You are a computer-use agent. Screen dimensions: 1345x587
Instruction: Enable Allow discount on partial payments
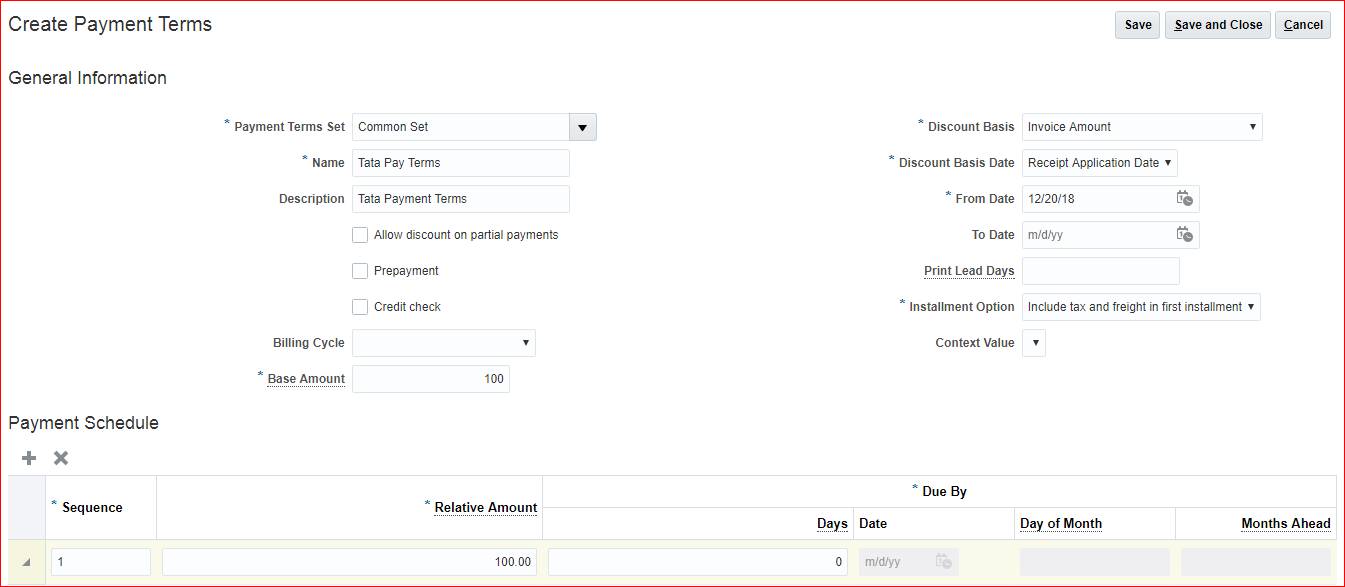pyautogui.click(x=360, y=235)
